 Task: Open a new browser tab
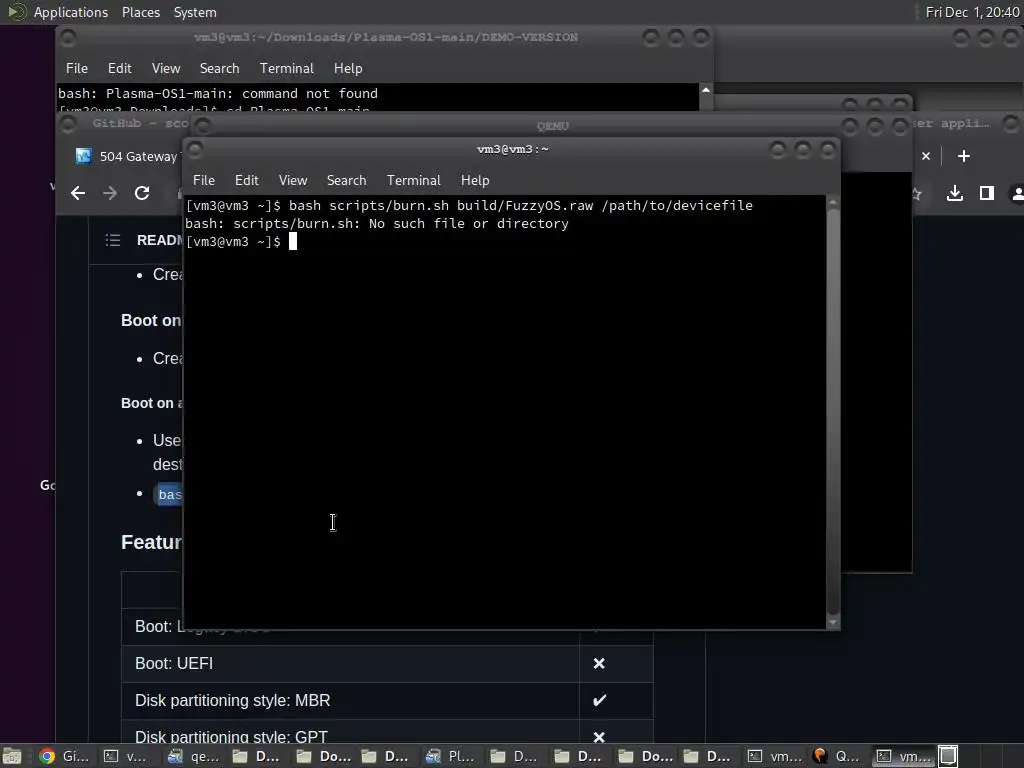tap(963, 156)
